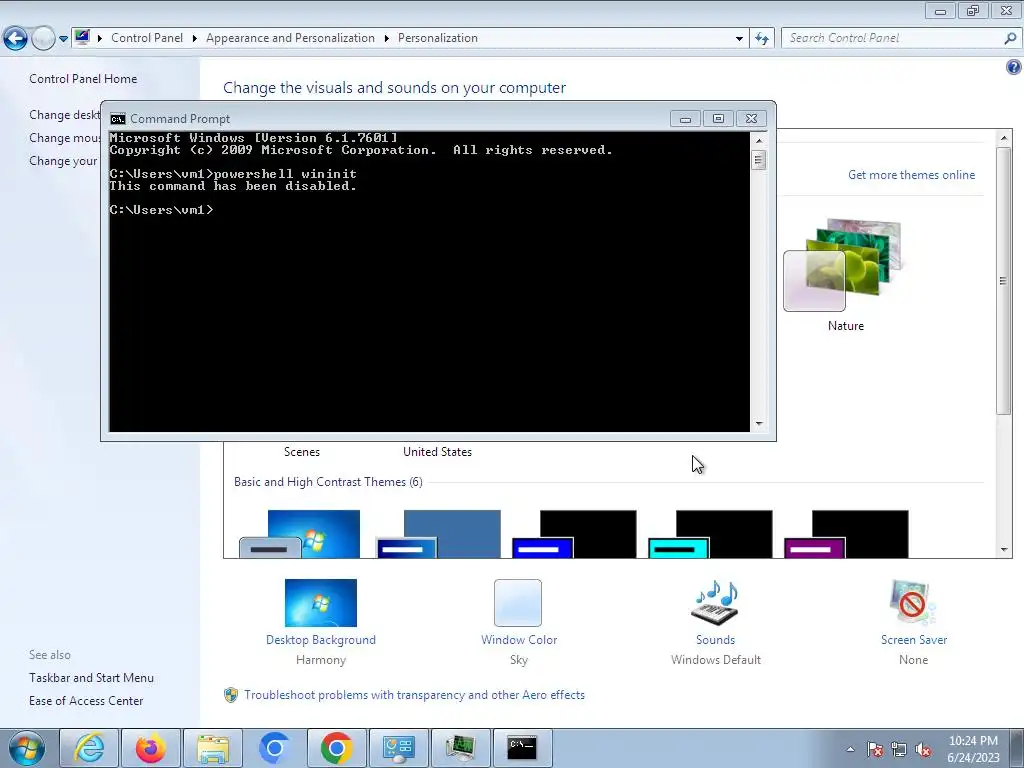Image resolution: width=1024 pixels, height=768 pixels.
Task: Go back with the Back arrow button
Action: click(x=16, y=39)
